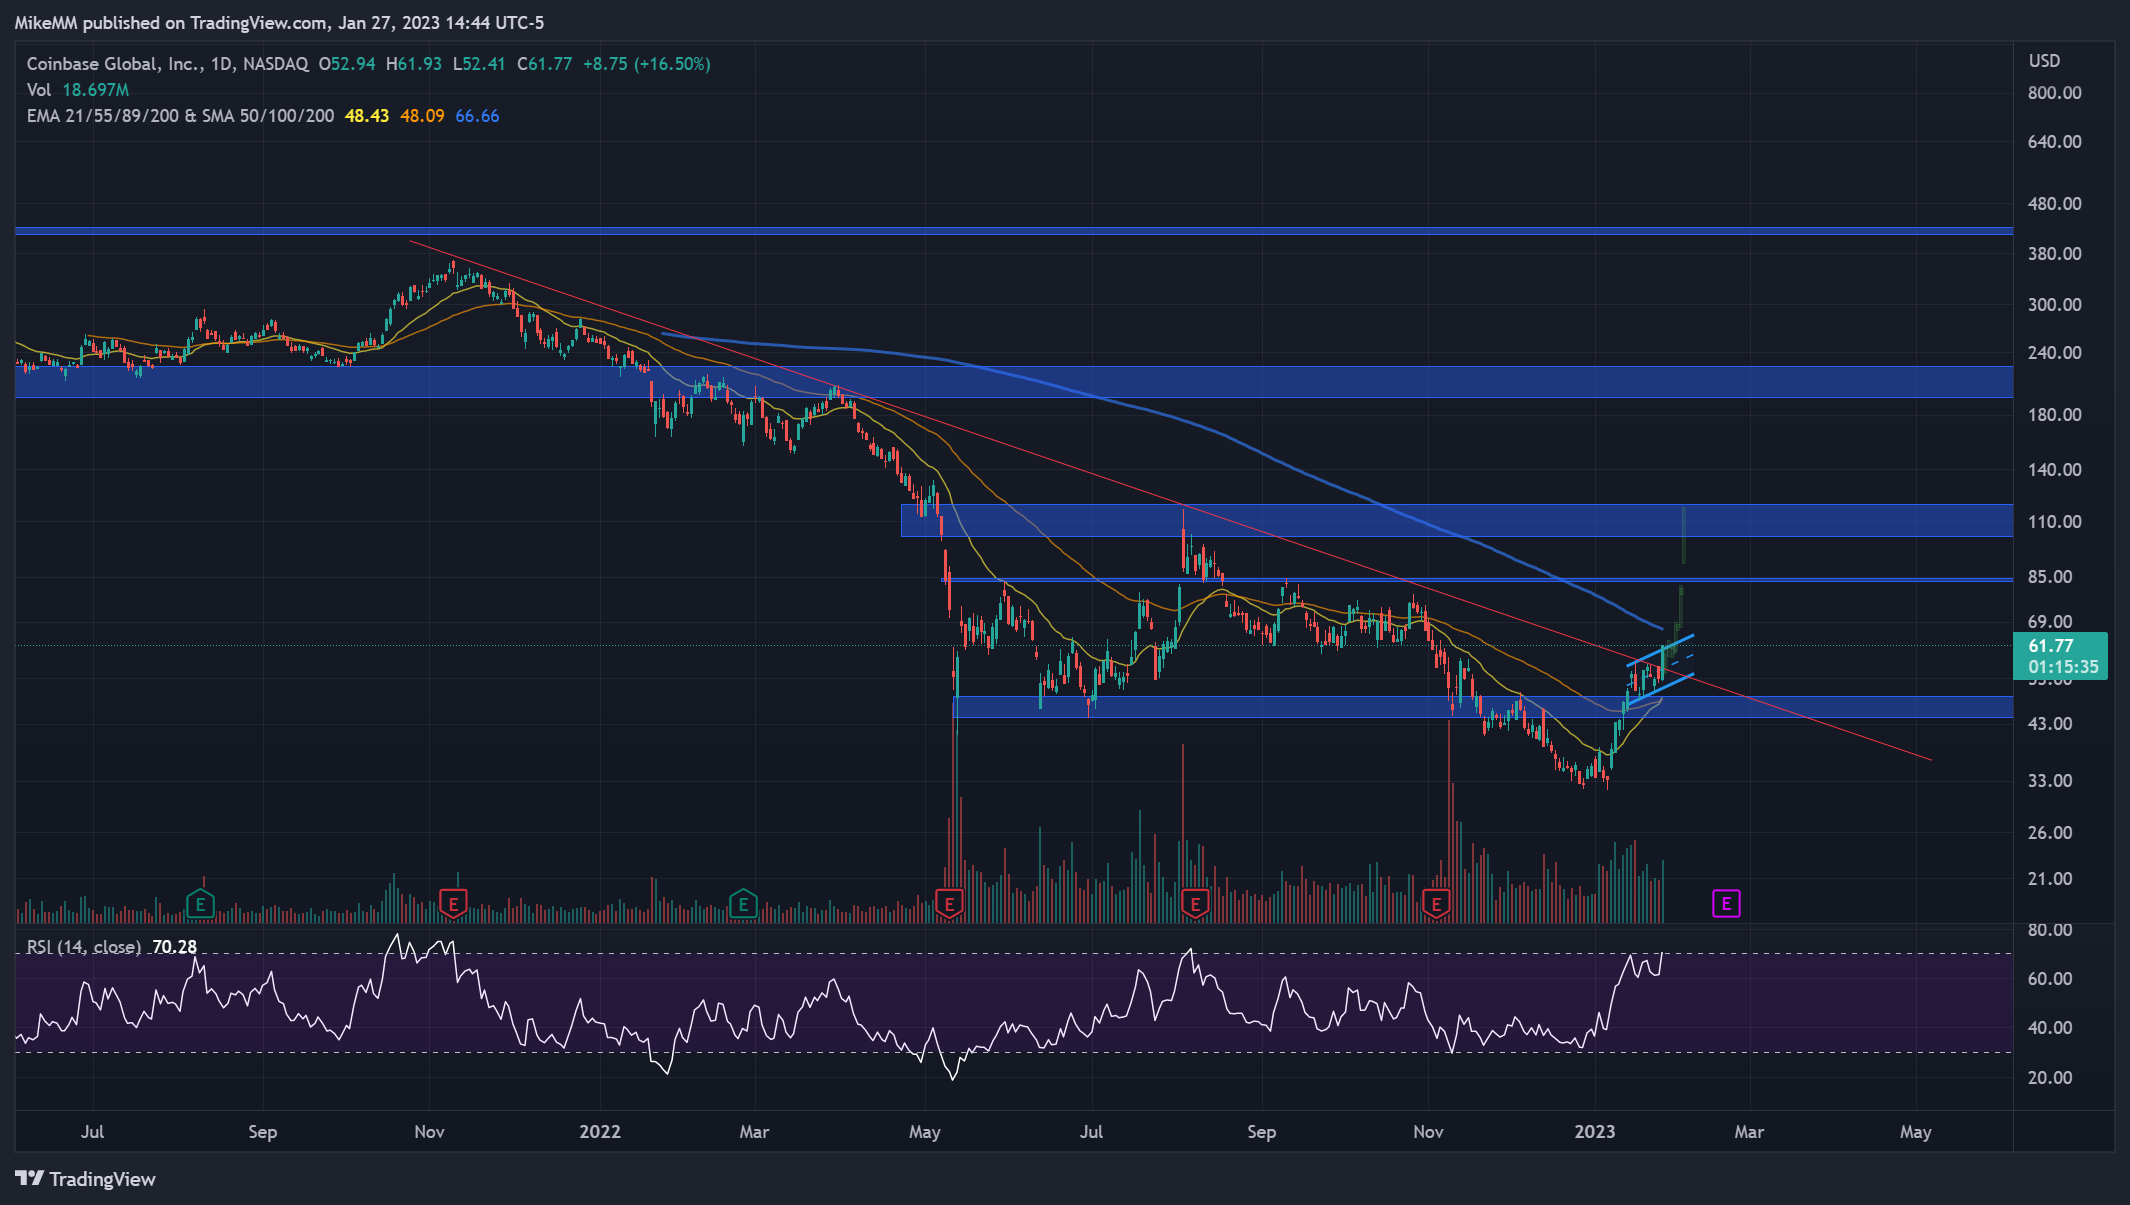Click the red earnings marker for November 2022
The image size is (2130, 1205).
tap(1436, 905)
